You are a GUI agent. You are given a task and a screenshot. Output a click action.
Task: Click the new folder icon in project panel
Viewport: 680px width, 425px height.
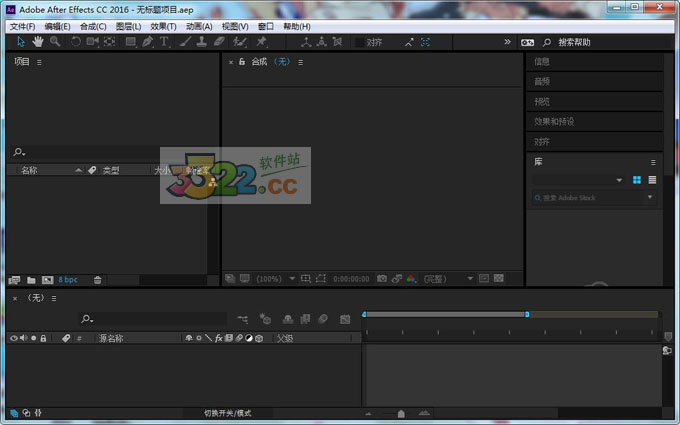(x=31, y=280)
